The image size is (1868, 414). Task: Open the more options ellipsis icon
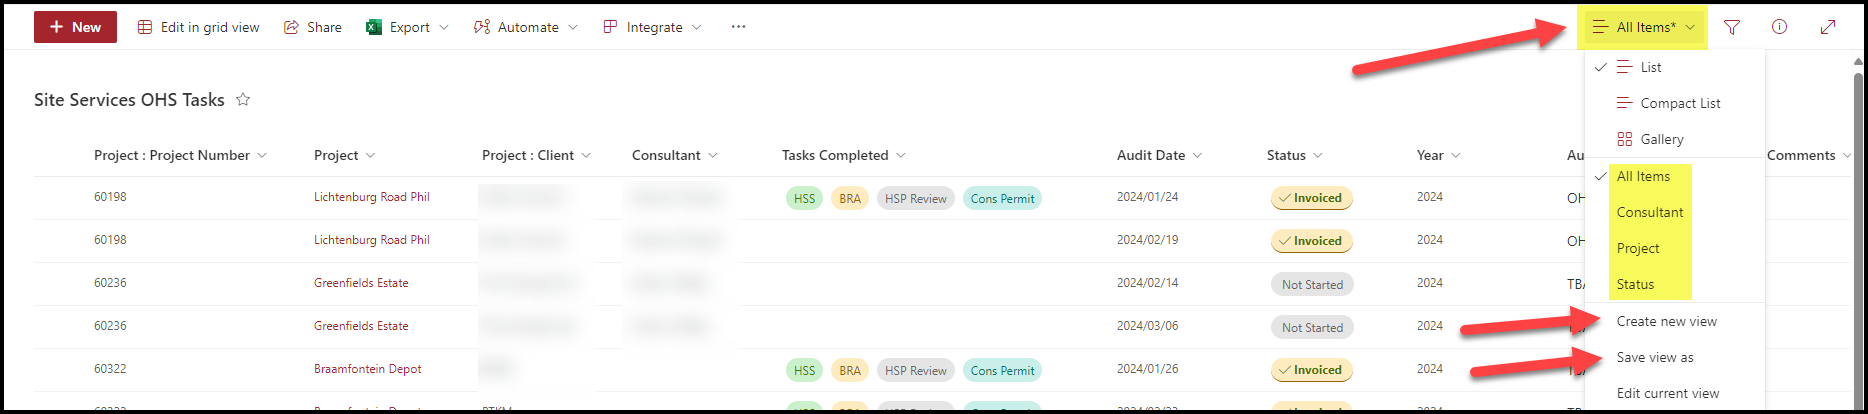click(738, 27)
